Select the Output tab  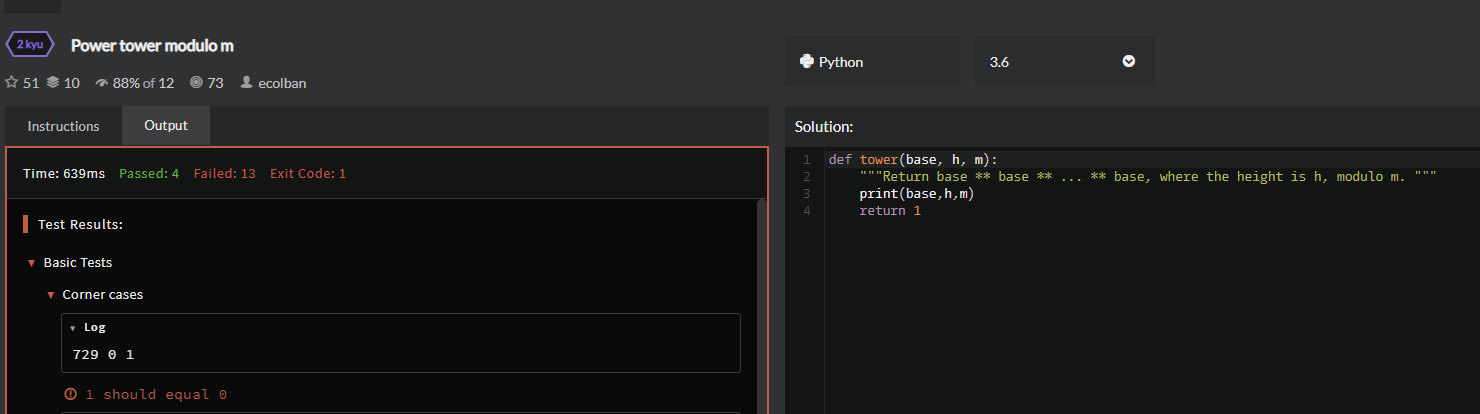166,126
